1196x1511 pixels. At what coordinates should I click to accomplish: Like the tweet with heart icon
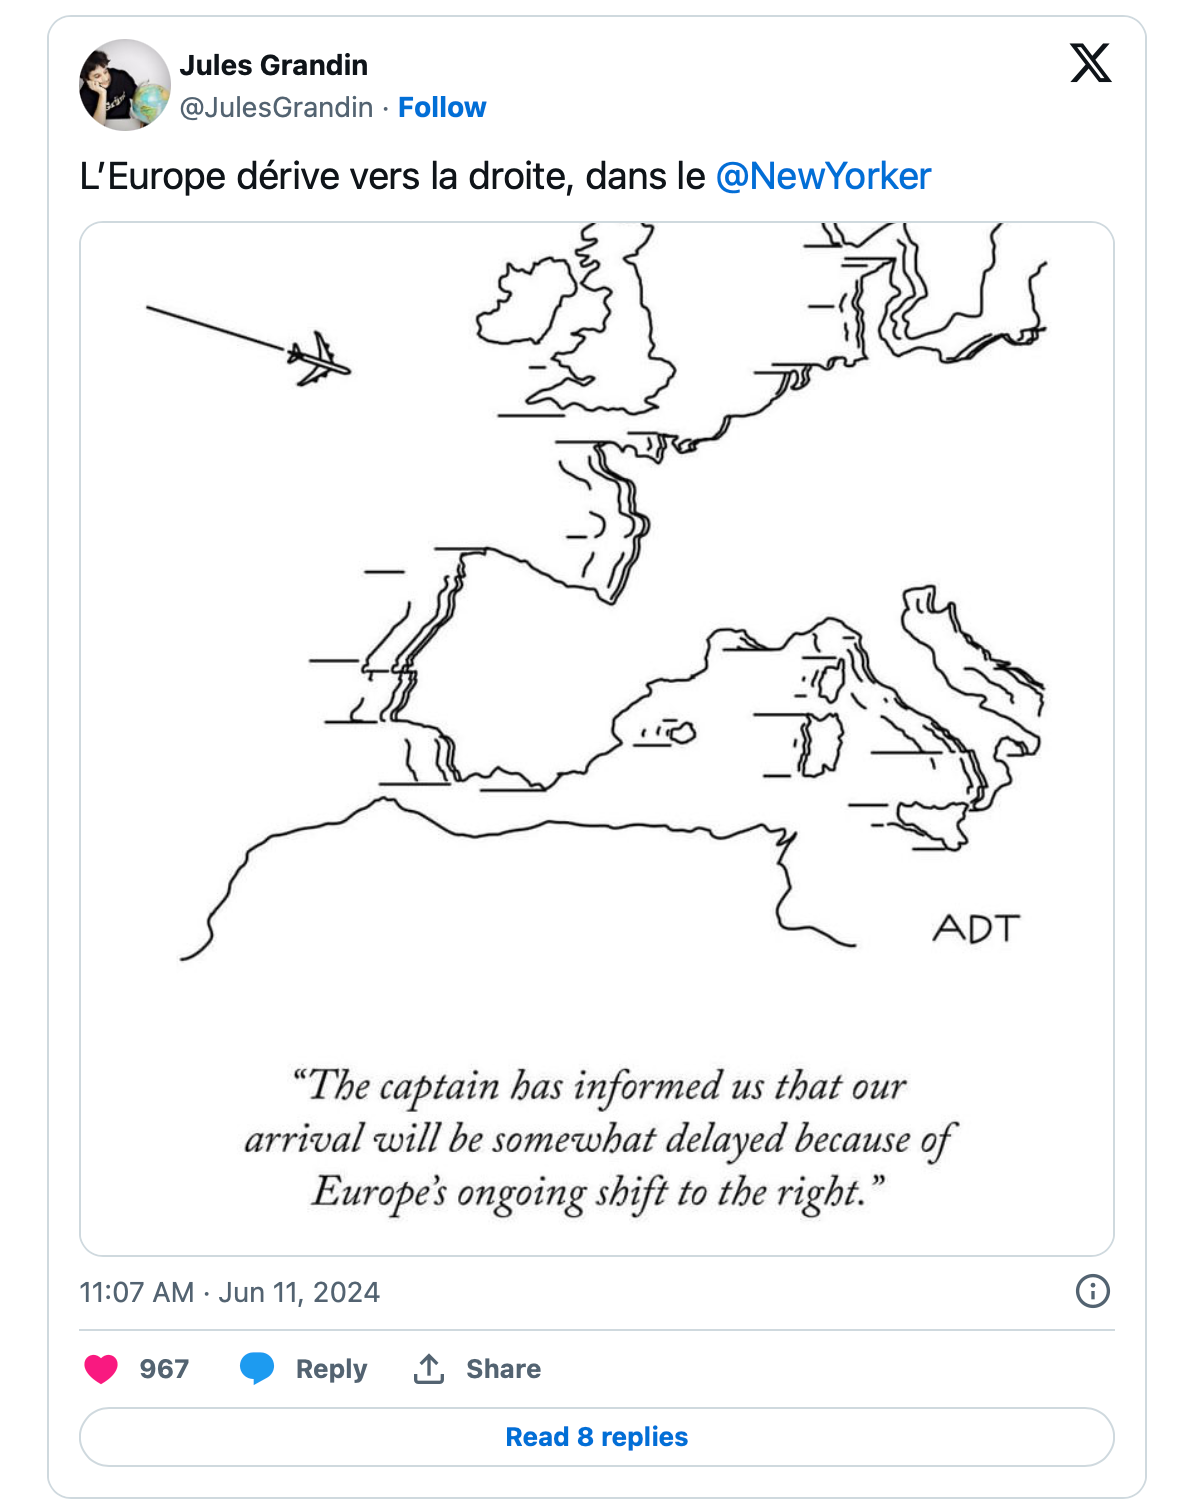101,1368
